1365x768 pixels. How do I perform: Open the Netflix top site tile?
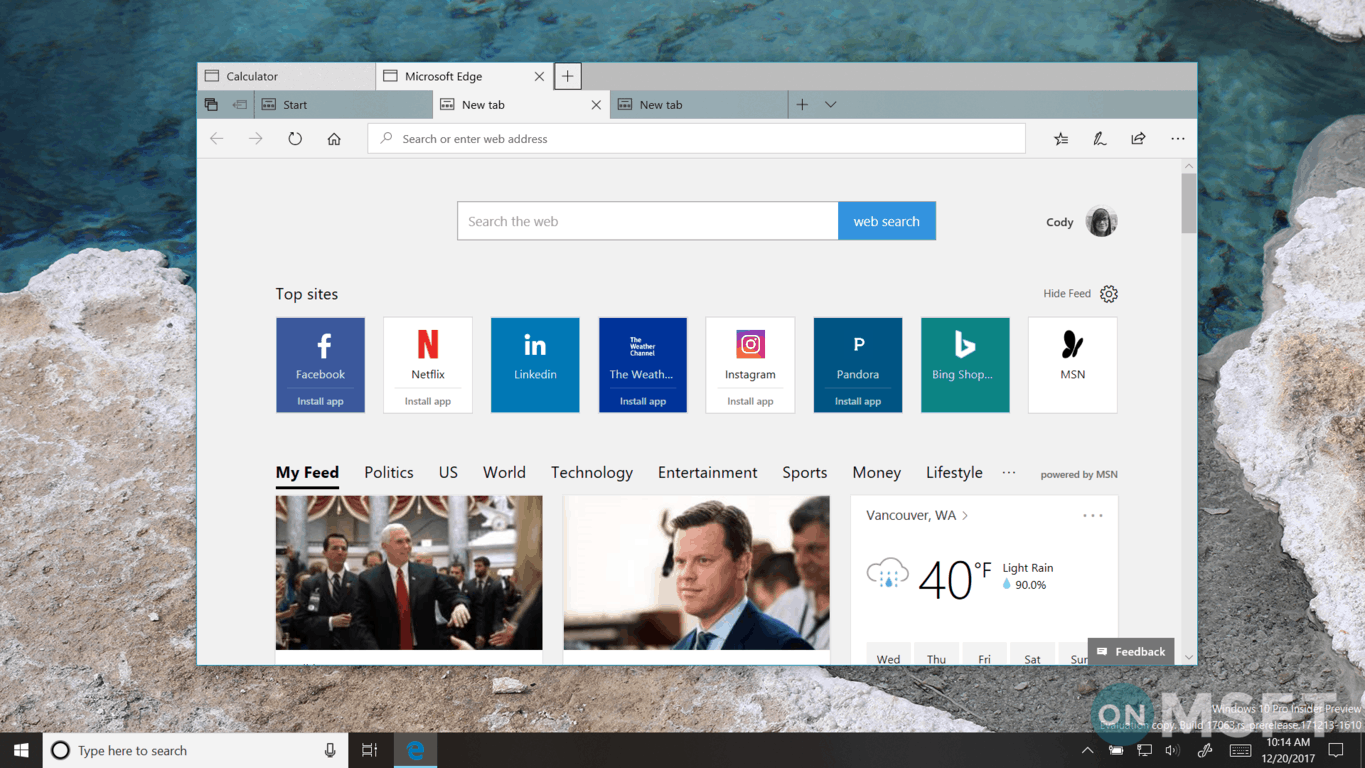pyautogui.click(x=428, y=365)
